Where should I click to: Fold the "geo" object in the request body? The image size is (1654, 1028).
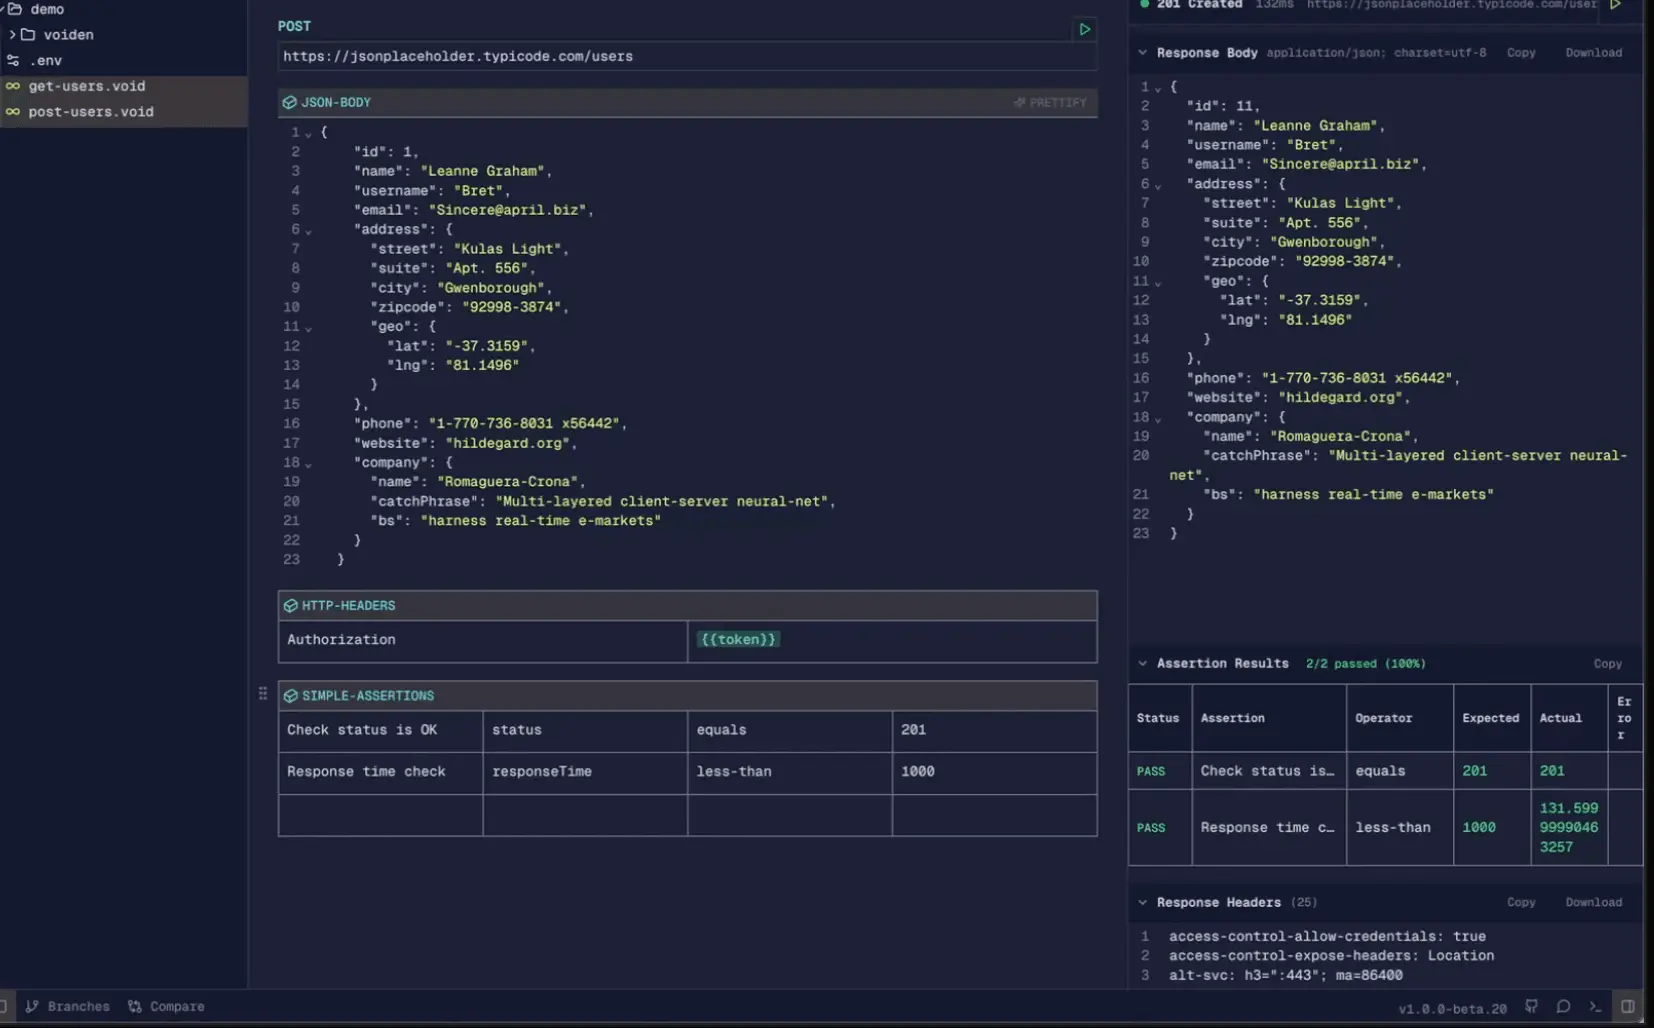coord(308,328)
